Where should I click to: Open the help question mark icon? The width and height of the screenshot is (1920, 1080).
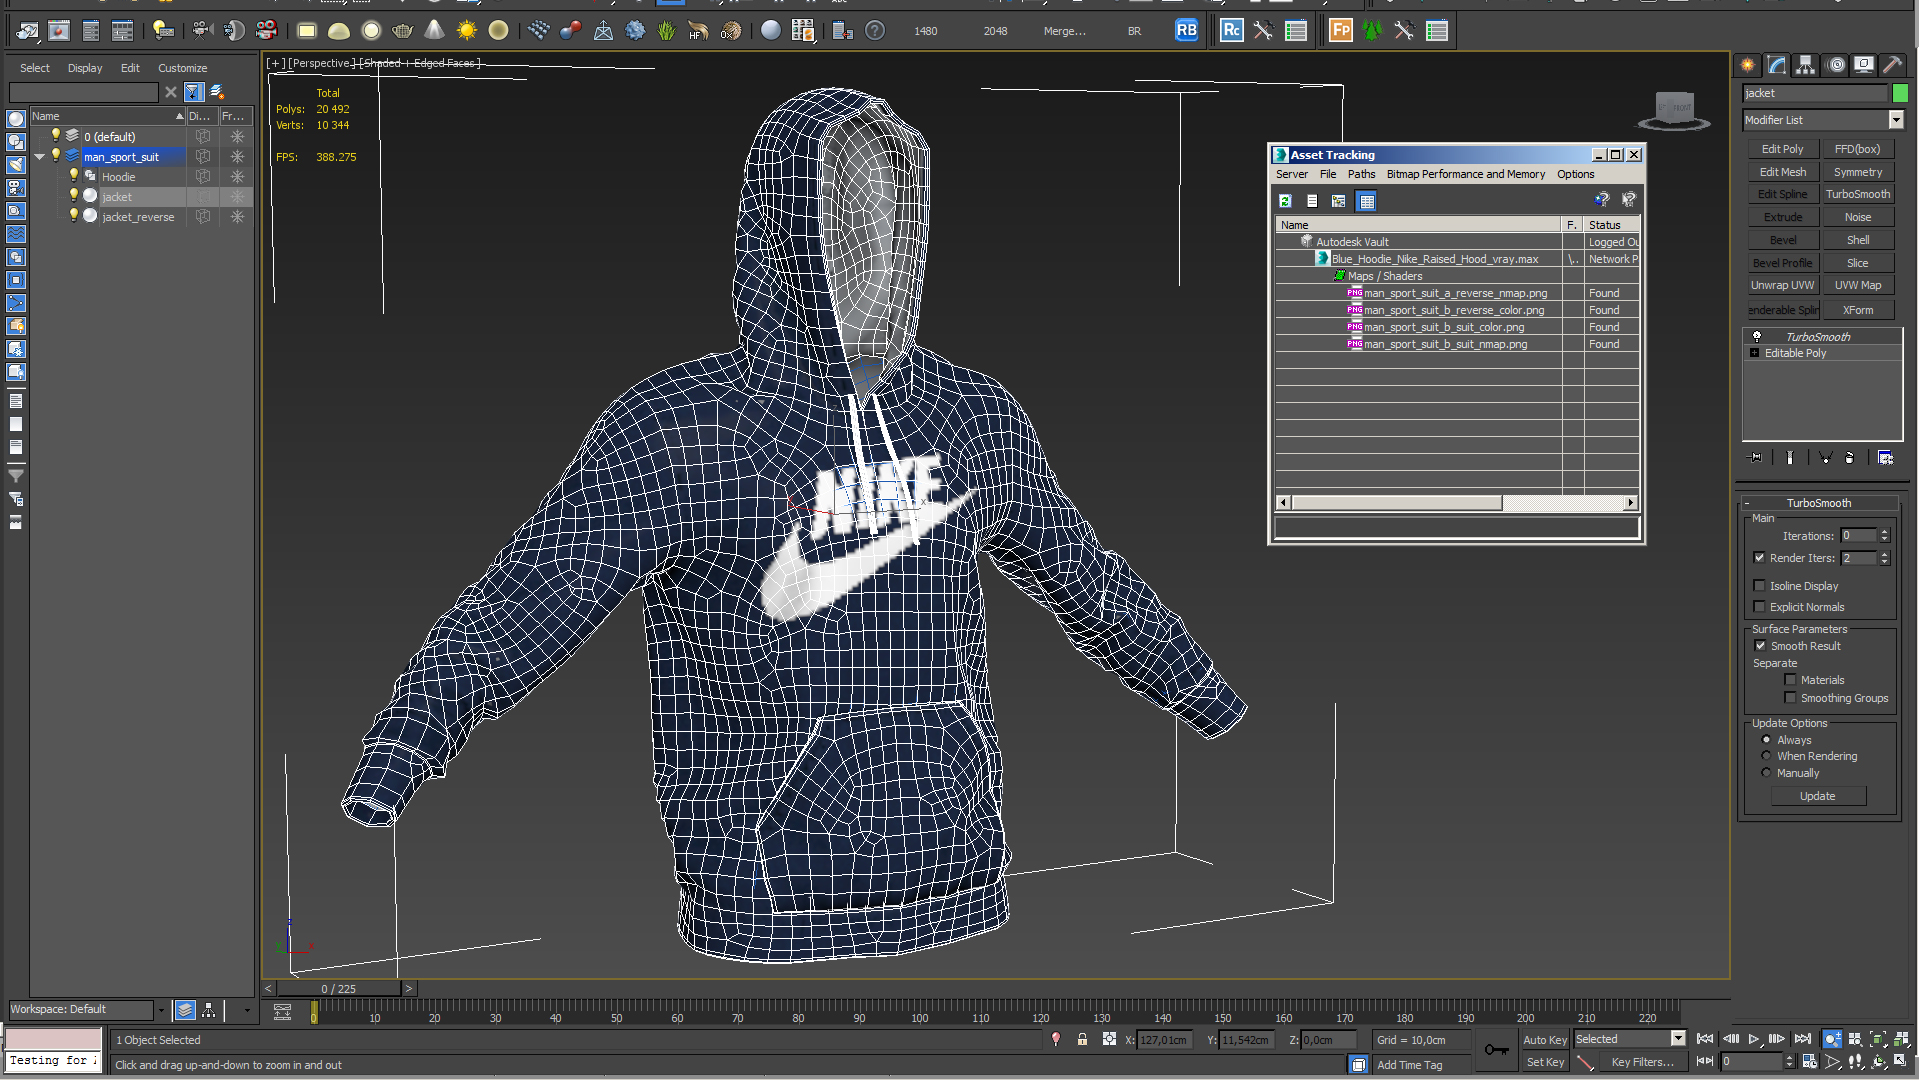pyautogui.click(x=875, y=31)
